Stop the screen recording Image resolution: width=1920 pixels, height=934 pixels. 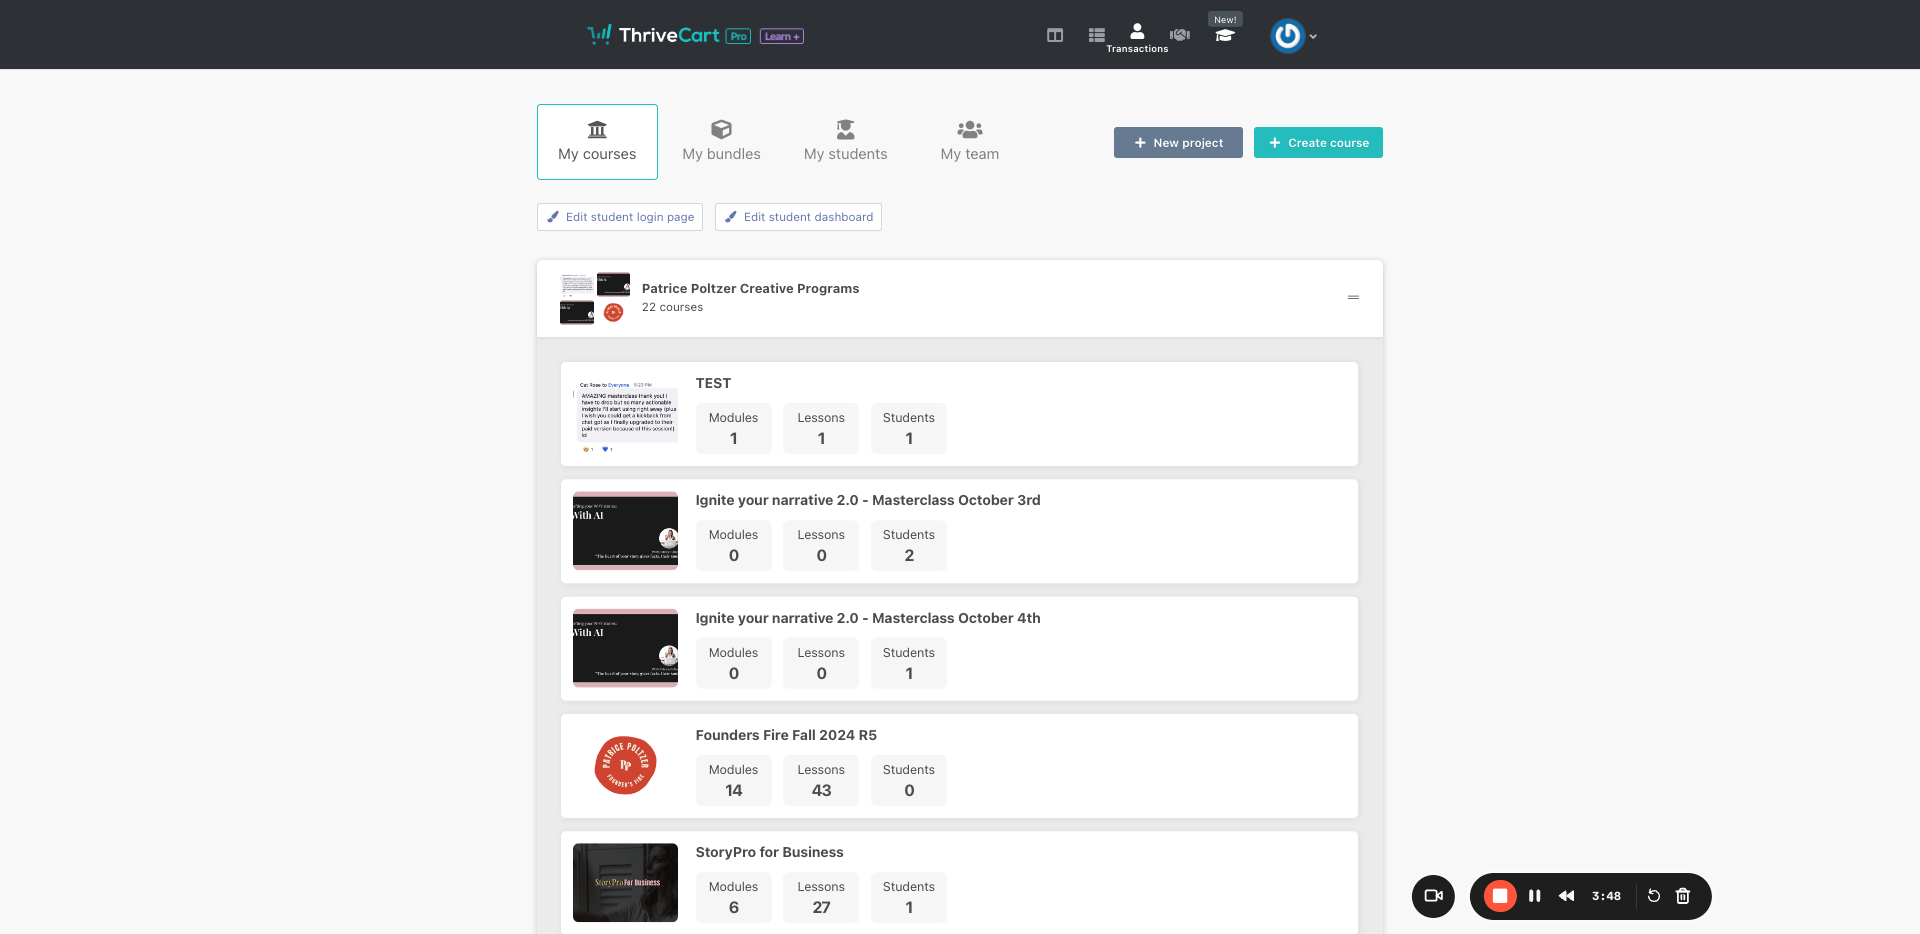[1500, 896]
